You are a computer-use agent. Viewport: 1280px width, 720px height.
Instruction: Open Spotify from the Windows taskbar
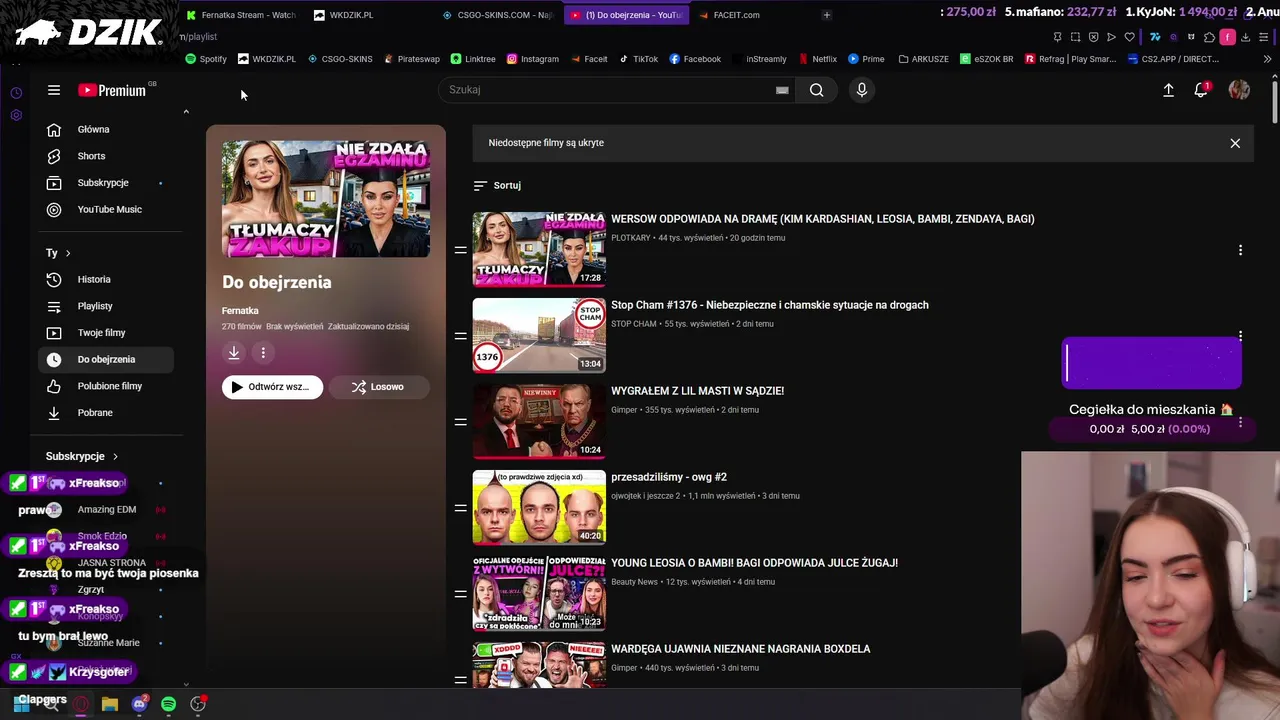click(x=168, y=704)
